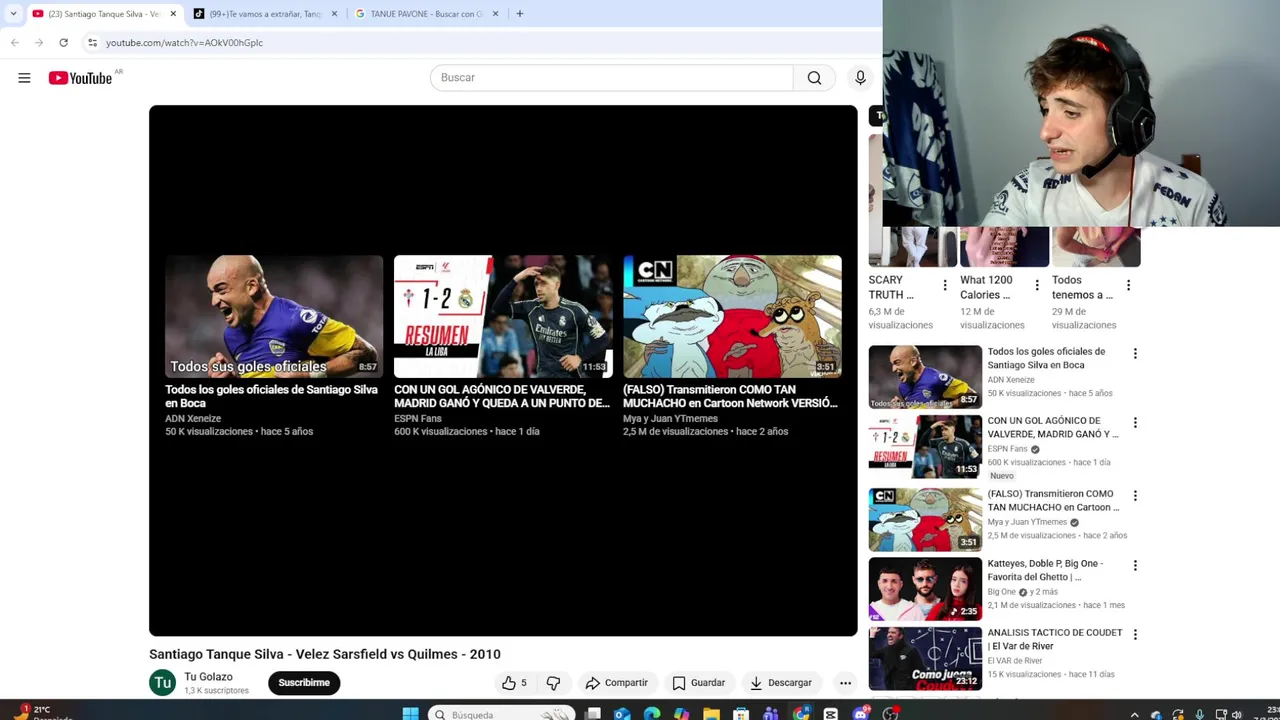1280x720 pixels.
Task: Go to the YouTube home logo
Action: tap(80, 78)
